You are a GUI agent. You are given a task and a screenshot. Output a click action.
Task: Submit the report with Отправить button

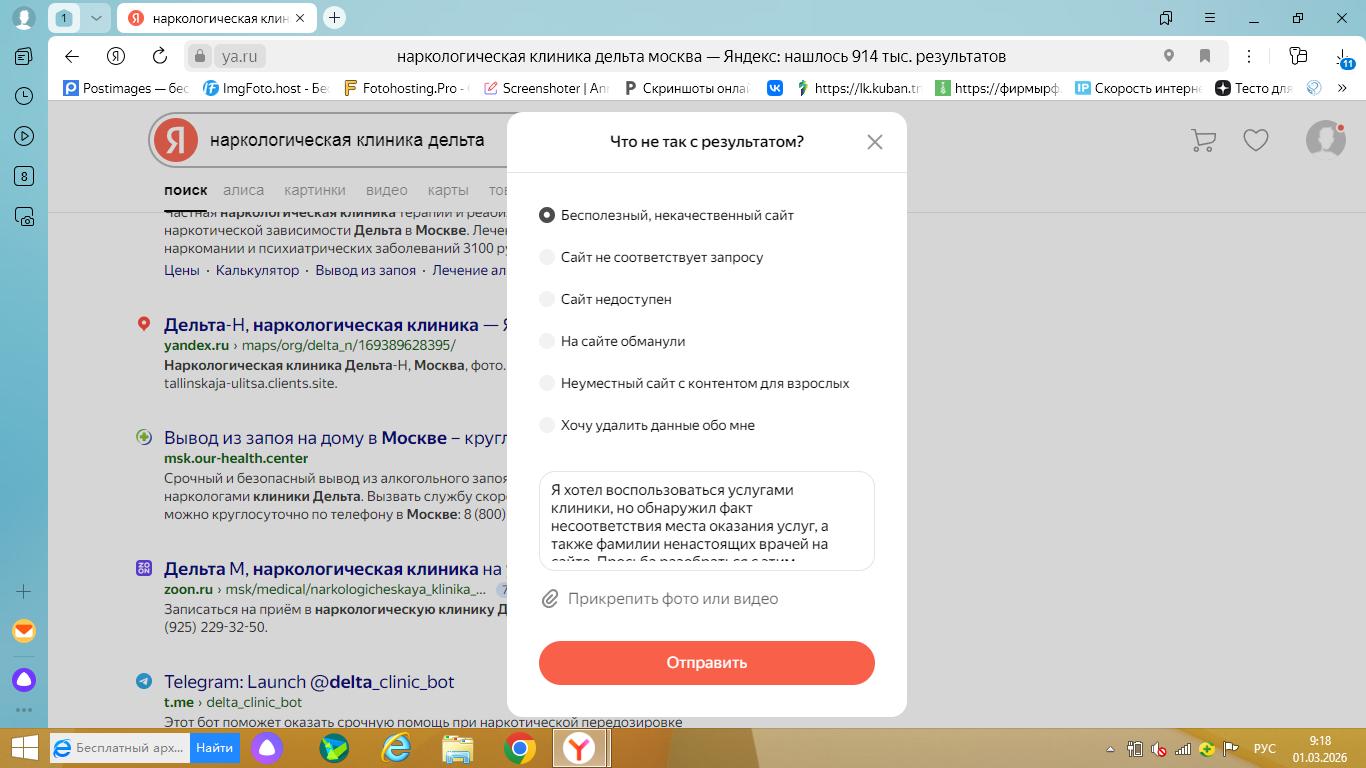[707, 663]
